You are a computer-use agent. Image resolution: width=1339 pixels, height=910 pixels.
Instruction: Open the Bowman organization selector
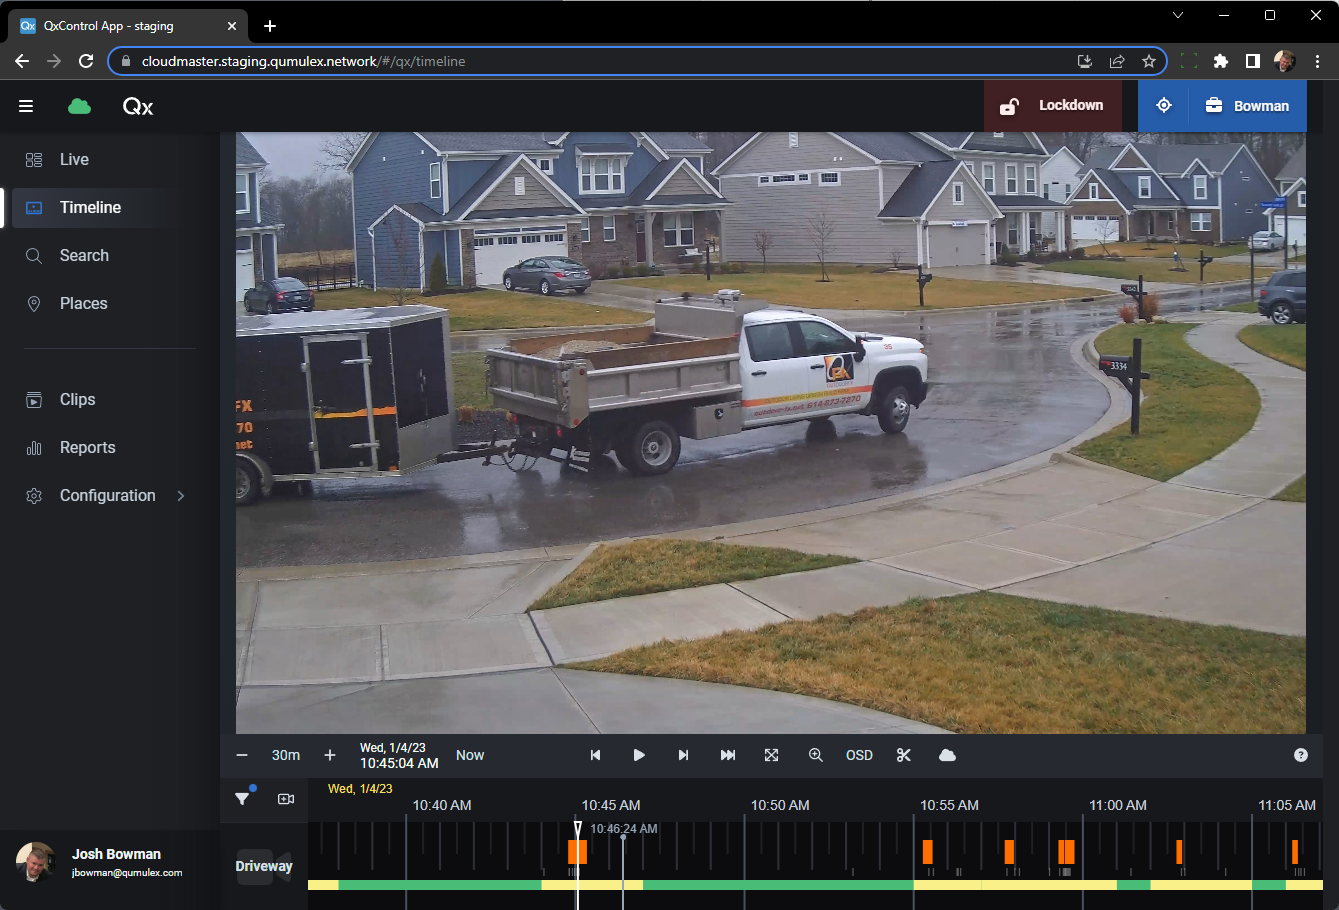tap(1247, 106)
